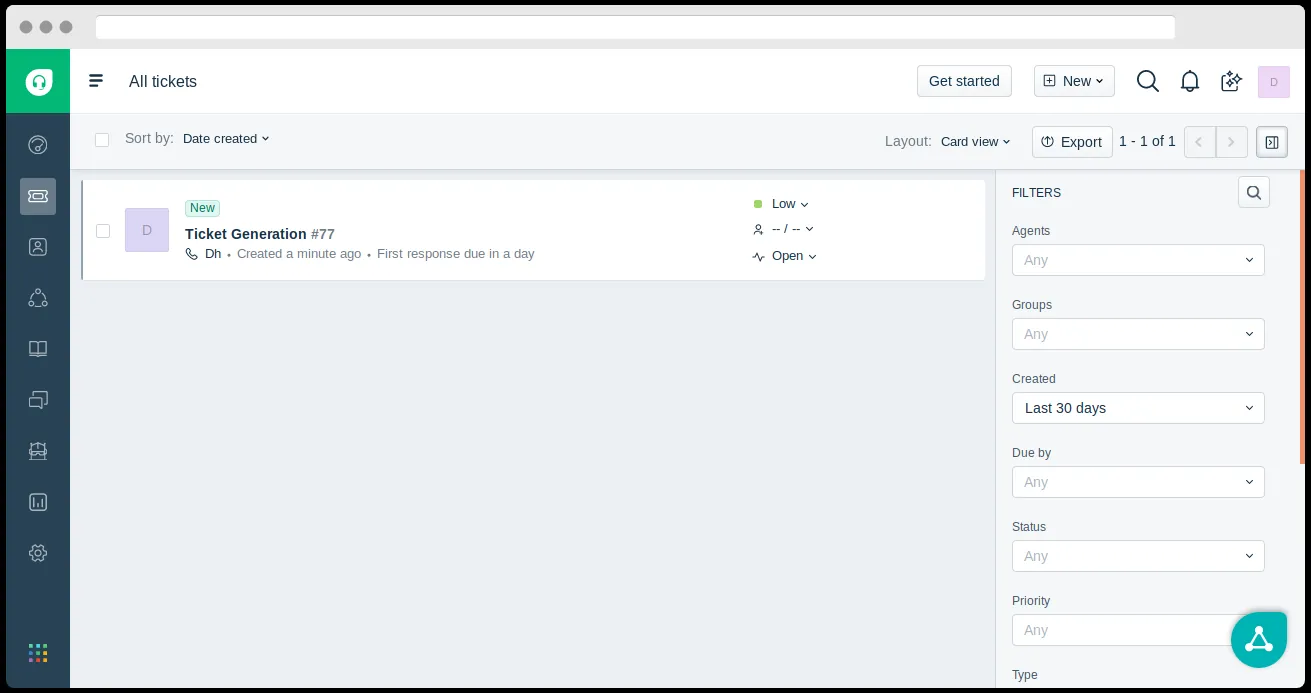Open the Due by filter dropdown
The image size is (1311, 693).
(1138, 482)
